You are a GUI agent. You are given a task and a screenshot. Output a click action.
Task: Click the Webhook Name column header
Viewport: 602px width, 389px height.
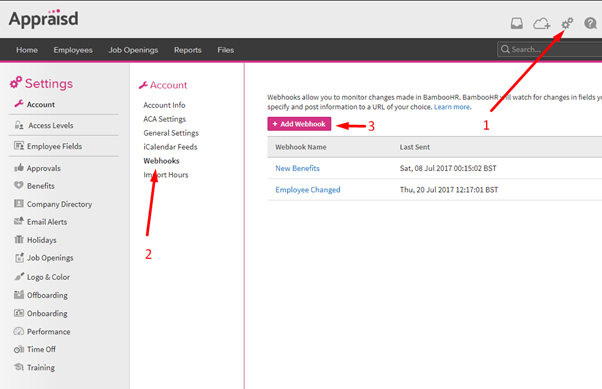[x=301, y=147]
